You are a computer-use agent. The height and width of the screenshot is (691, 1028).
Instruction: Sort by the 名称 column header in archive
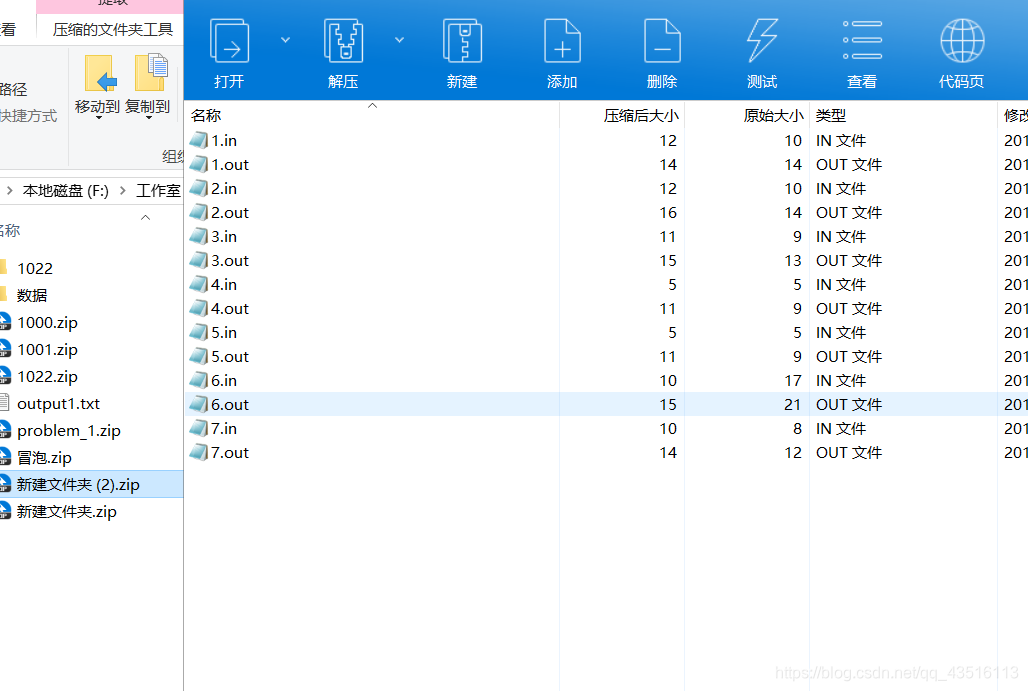tap(206, 116)
